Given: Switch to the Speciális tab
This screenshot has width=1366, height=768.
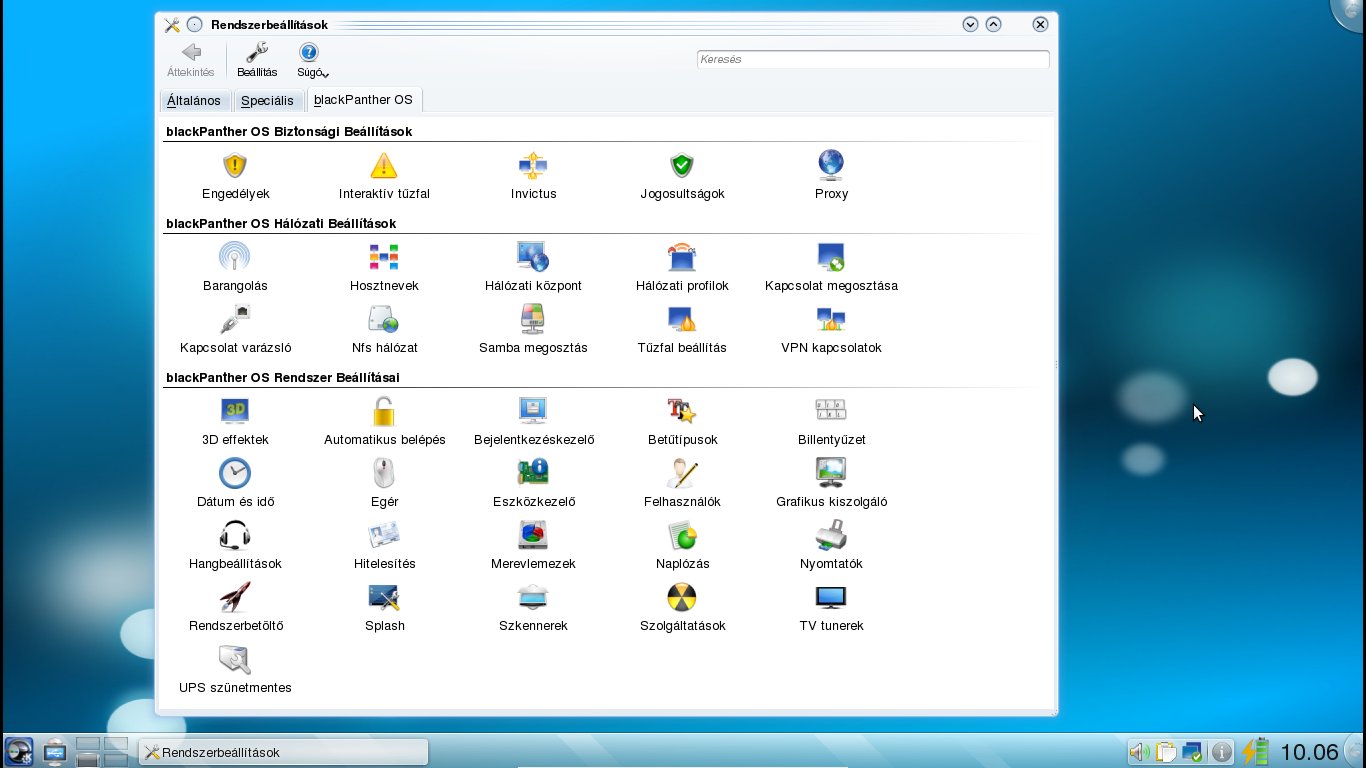Looking at the screenshot, I should (x=267, y=101).
